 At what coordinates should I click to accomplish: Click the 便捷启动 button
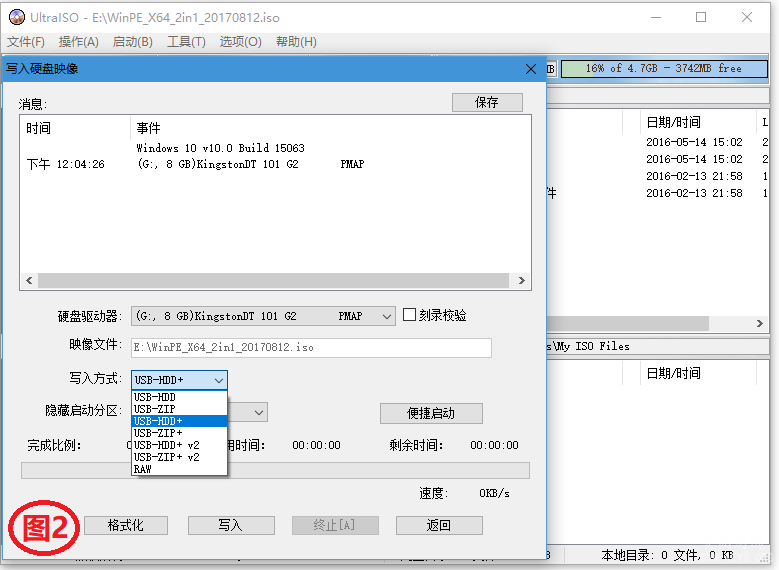coord(431,413)
